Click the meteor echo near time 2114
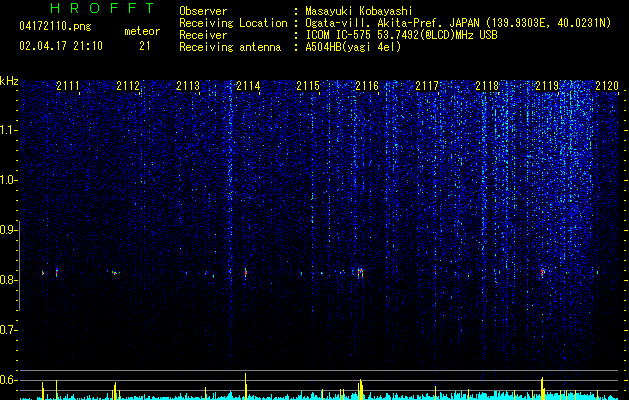Screen dimensions: 629x400 click(x=246, y=273)
